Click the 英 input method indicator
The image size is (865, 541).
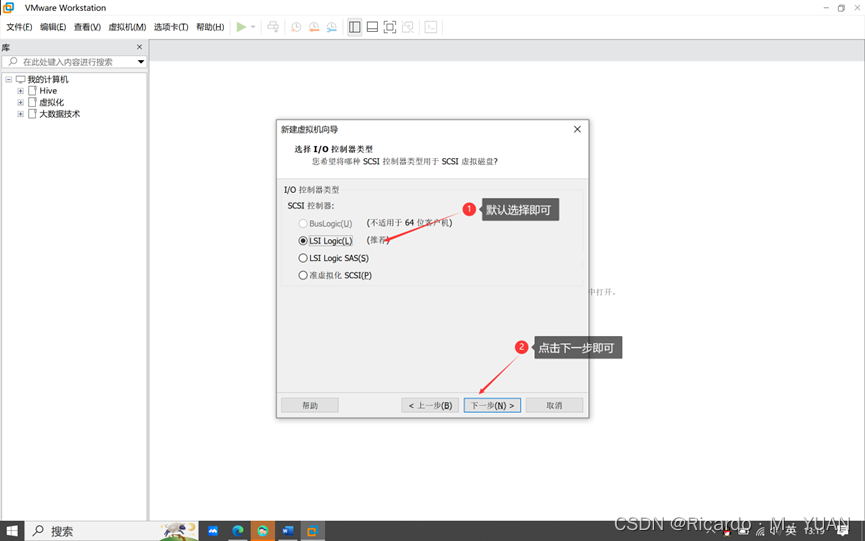(791, 531)
